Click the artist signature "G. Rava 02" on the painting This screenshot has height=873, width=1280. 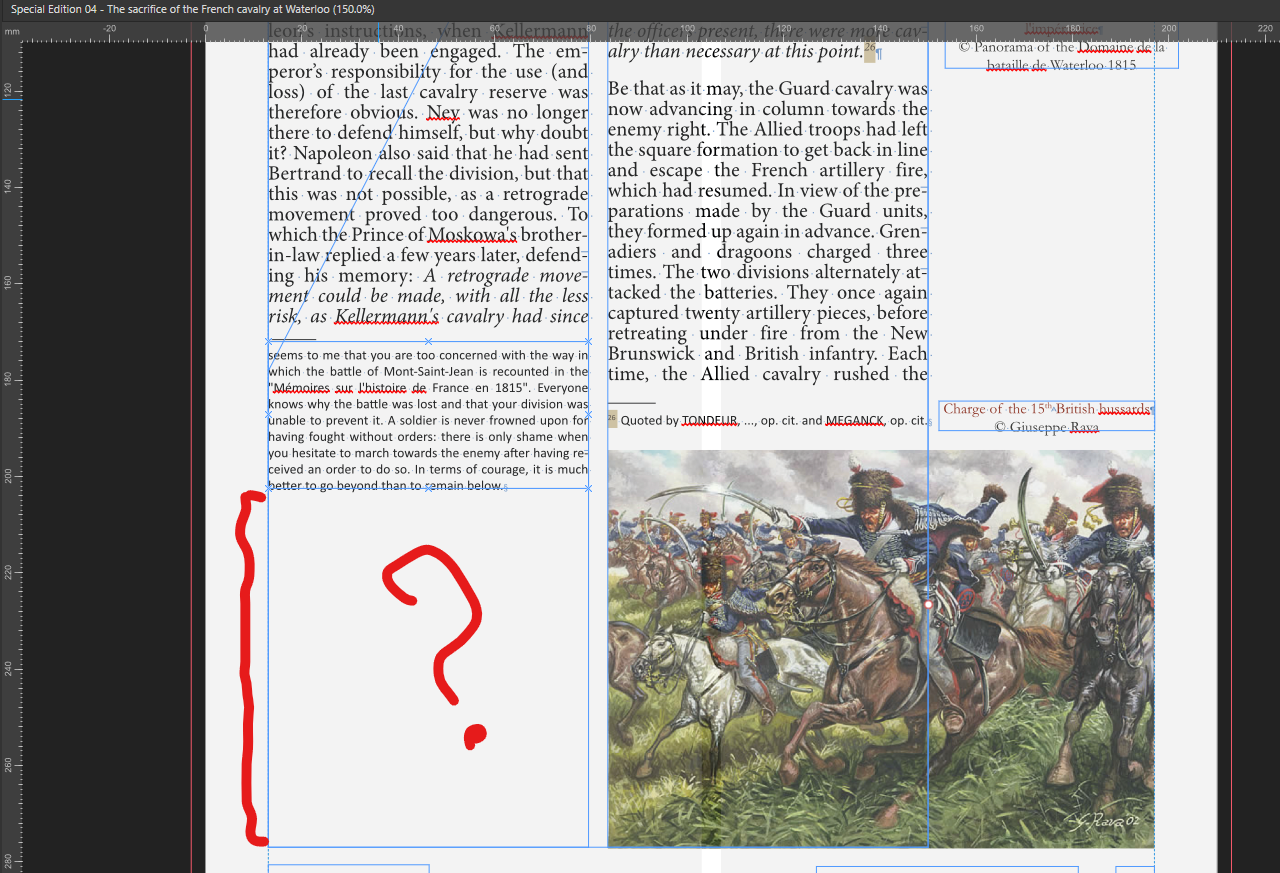(x=1103, y=820)
